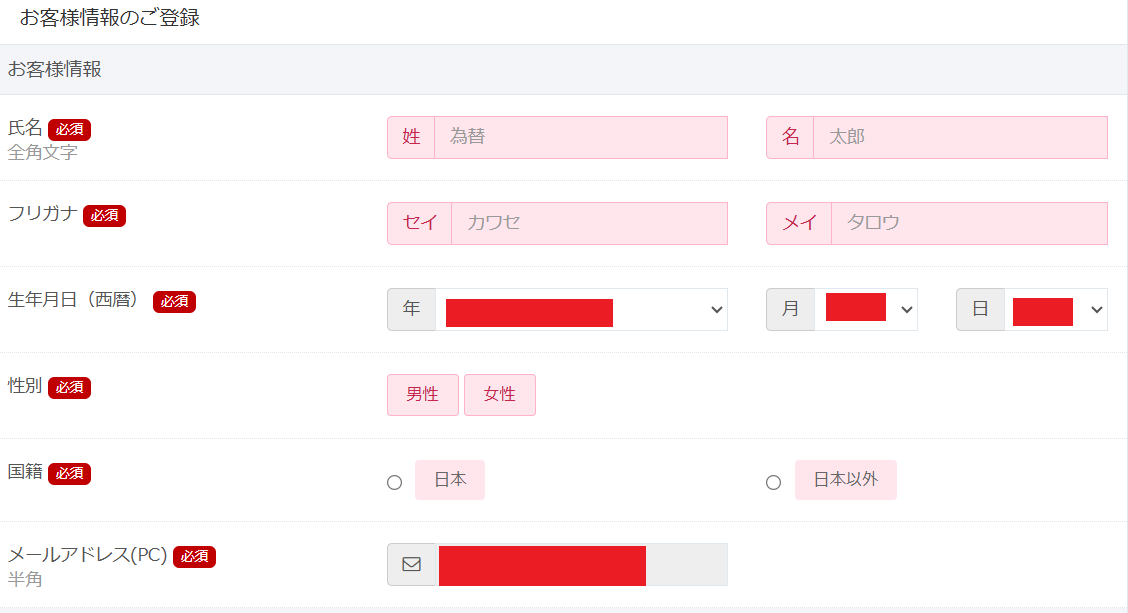
Task: Click the セイ prefix label box
Action: tap(420, 223)
